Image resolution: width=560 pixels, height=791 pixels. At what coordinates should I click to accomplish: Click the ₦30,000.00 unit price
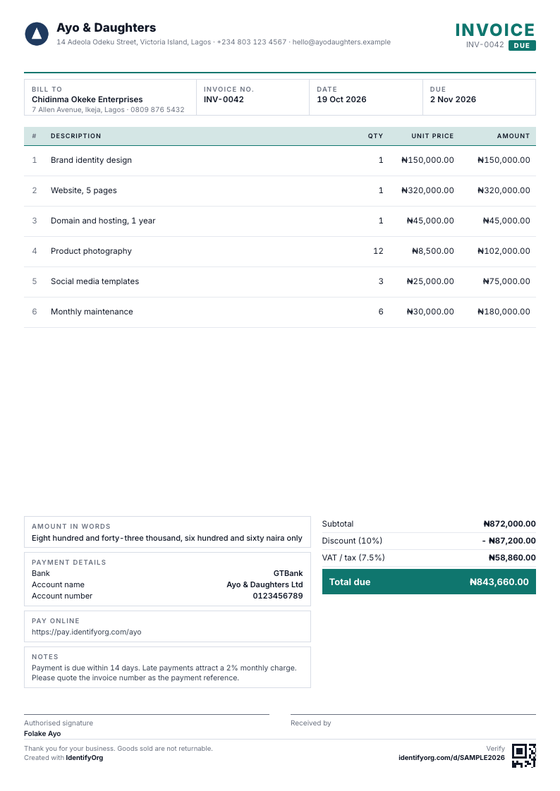click(430, 311)
